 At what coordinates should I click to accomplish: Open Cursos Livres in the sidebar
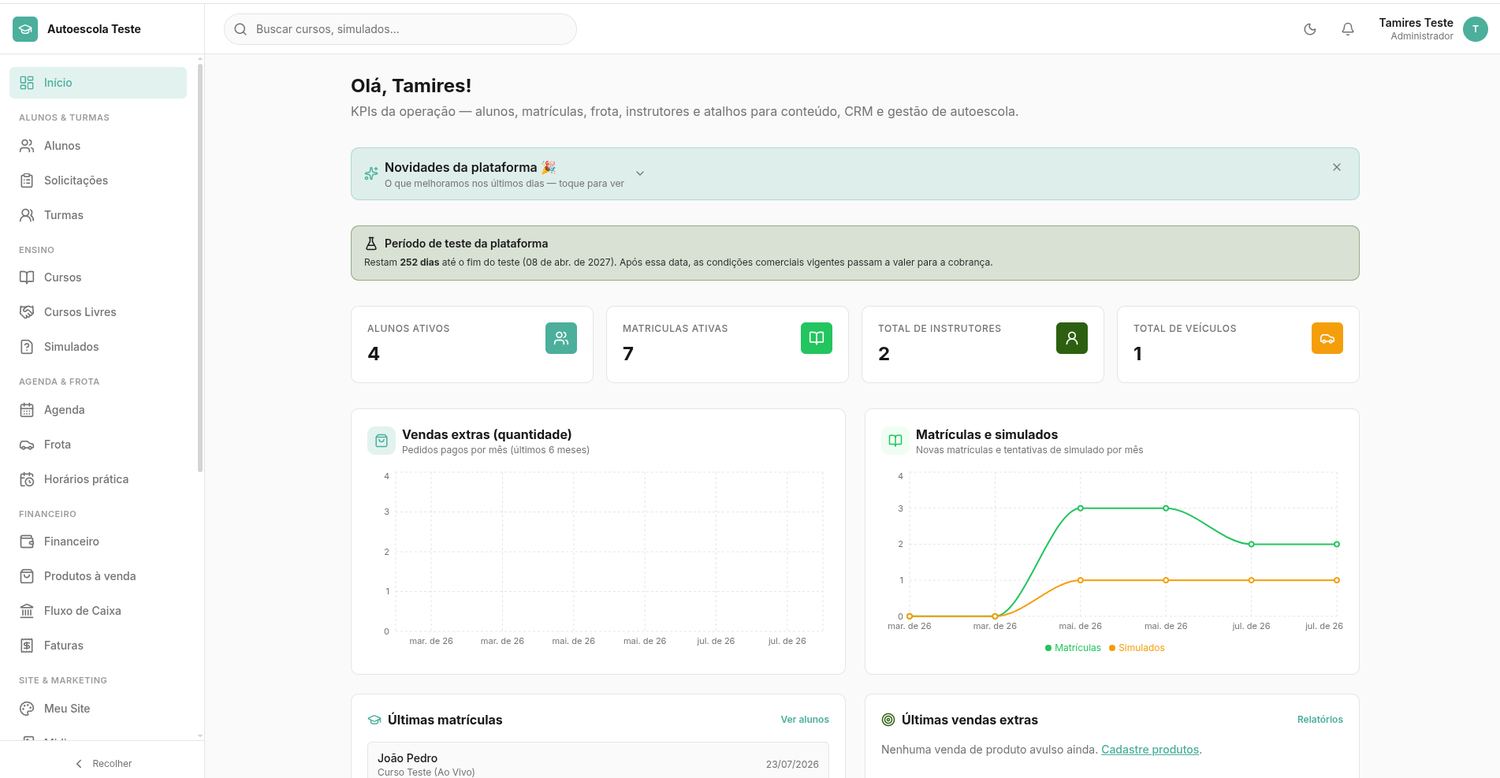pyautogui.click(x=98, y=312)
